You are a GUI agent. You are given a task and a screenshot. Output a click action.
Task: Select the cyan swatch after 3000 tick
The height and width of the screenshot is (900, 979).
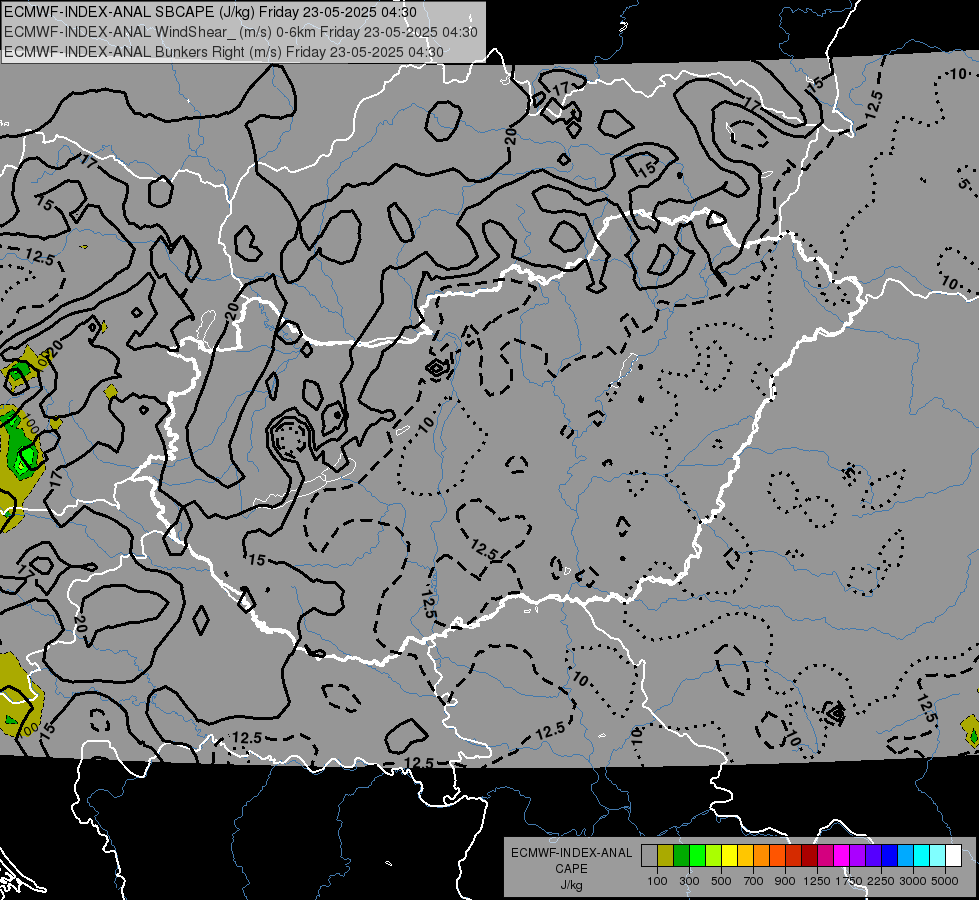pyautogui.click(x=922, y=855)
